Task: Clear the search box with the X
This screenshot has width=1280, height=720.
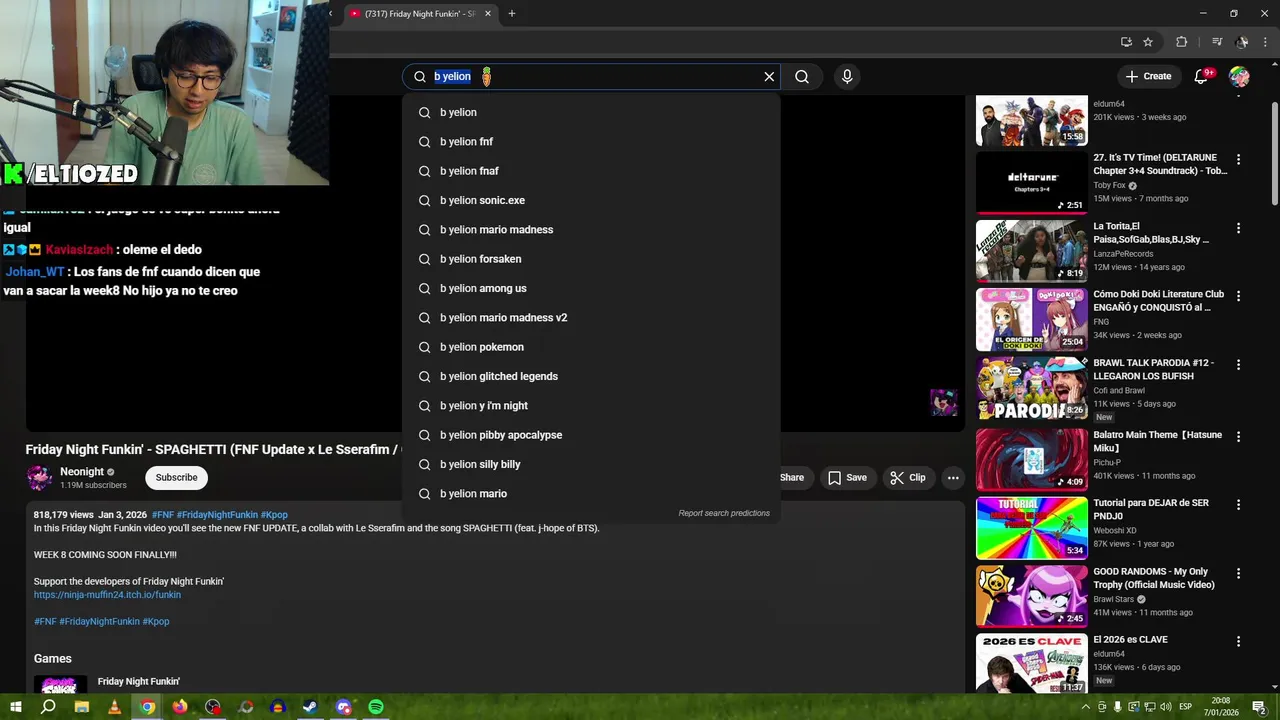Action: click(x=769, y=77)
